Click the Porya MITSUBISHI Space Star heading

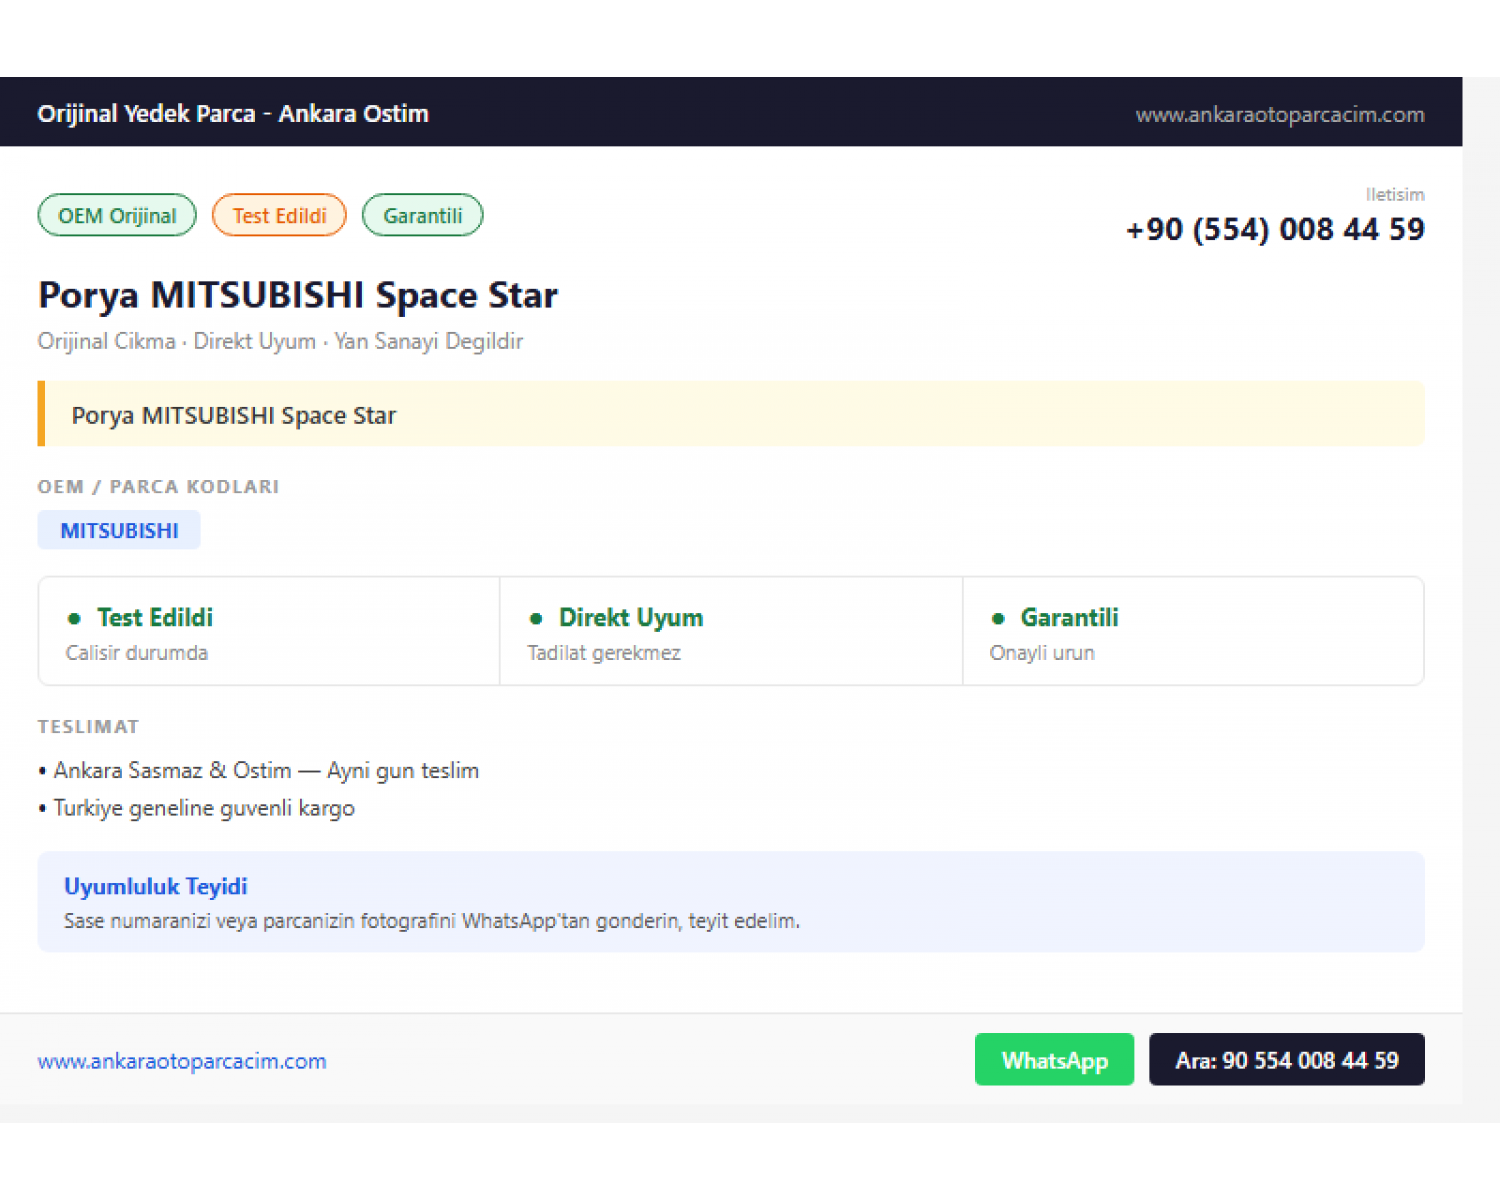coord(298,295)
